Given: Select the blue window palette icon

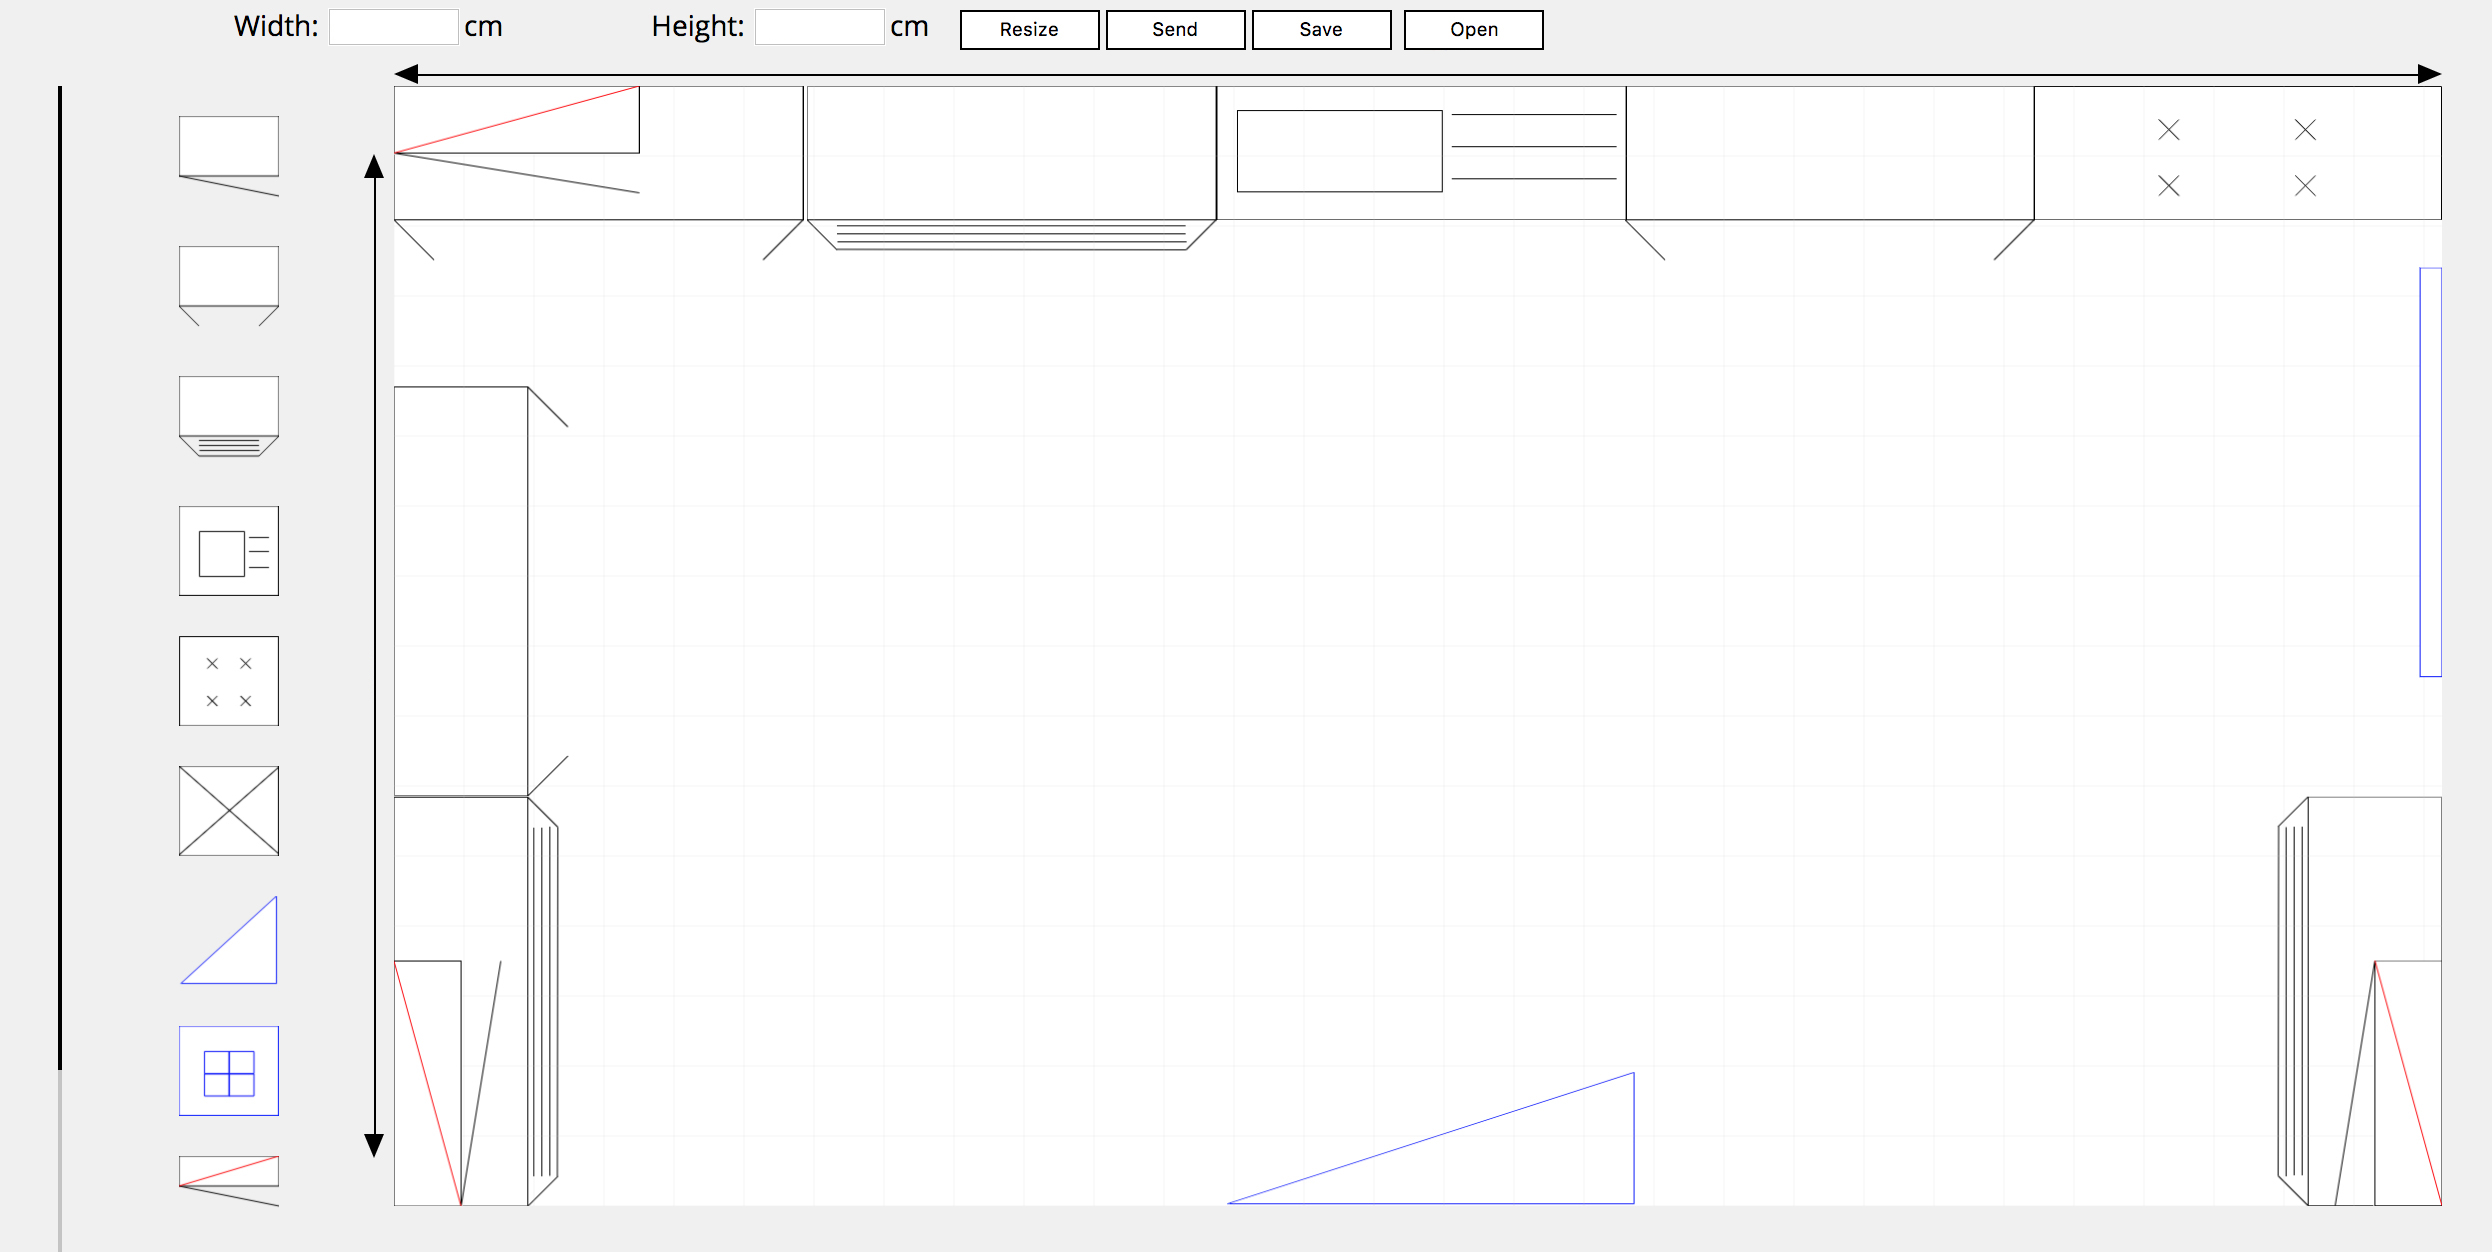Looking at the screenshot, I should (229, 1071).
